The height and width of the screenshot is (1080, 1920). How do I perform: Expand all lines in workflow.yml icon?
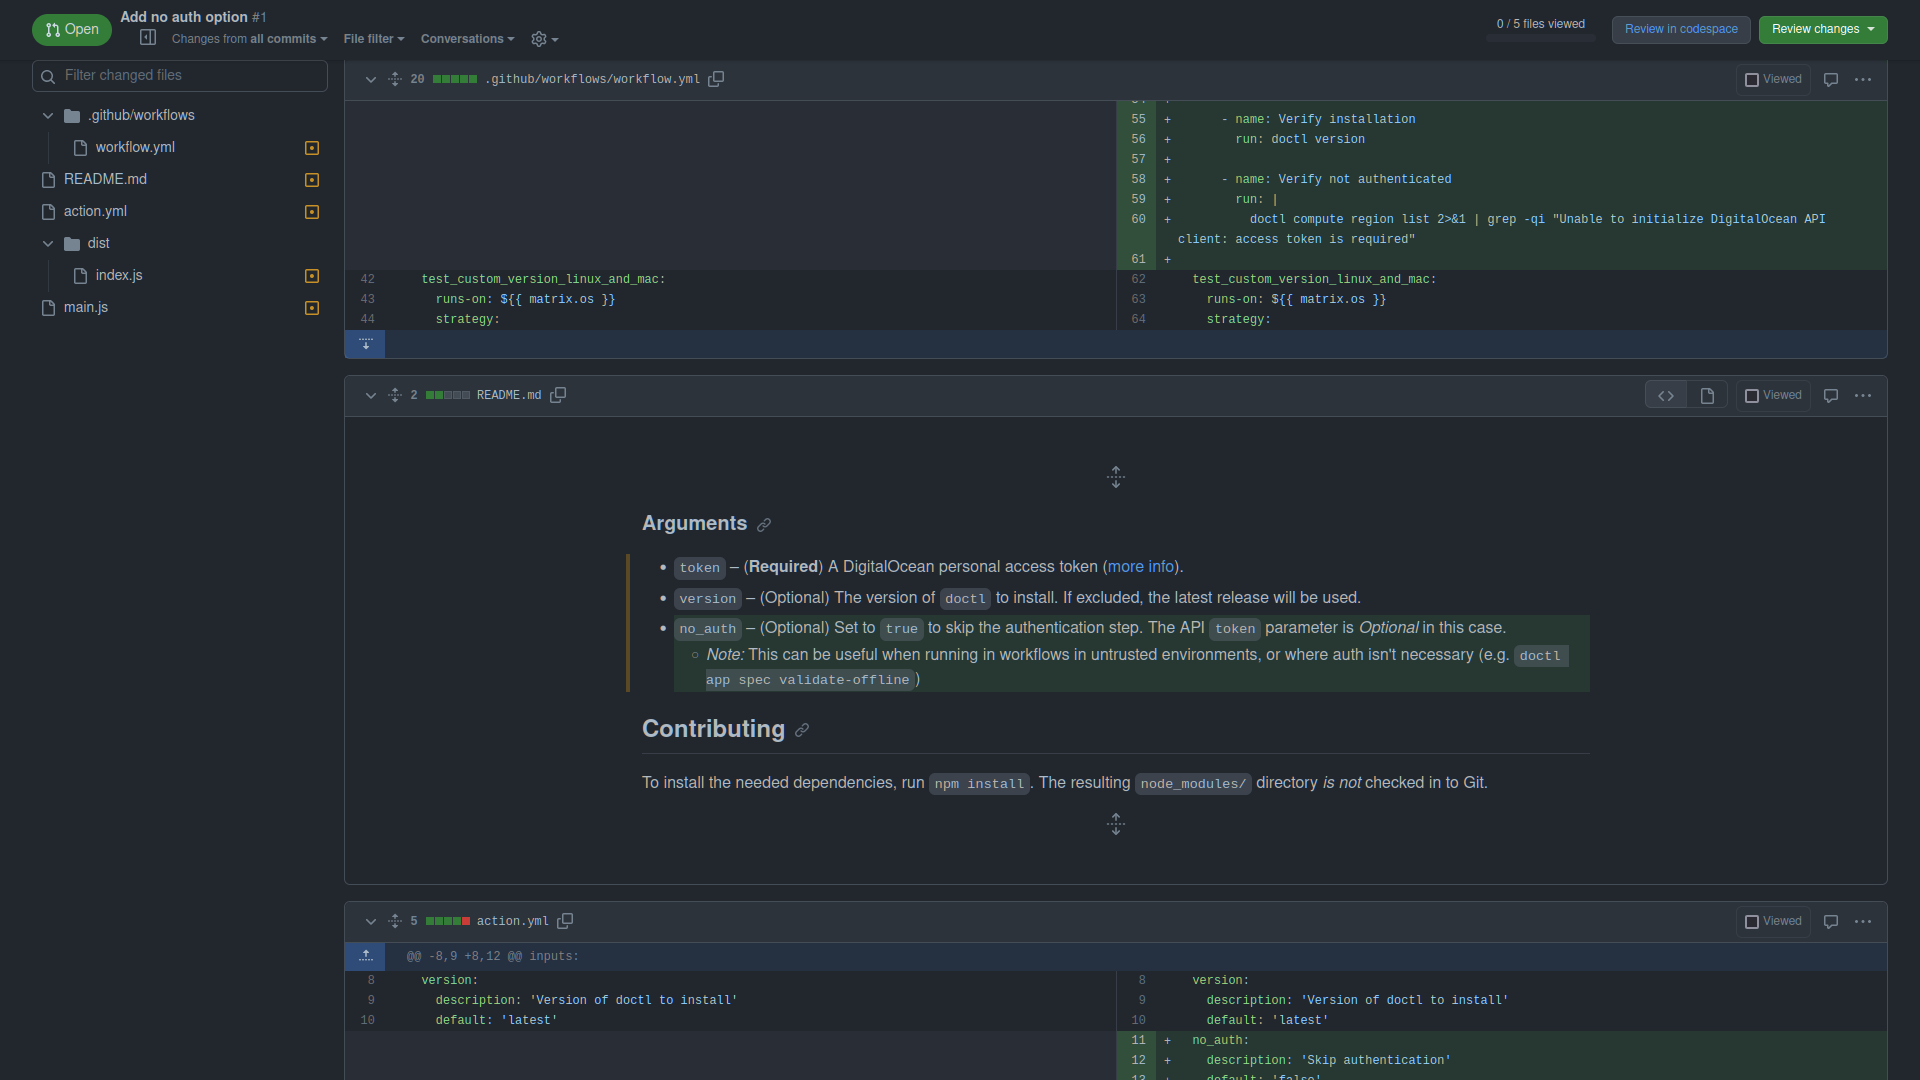(395, 79)
